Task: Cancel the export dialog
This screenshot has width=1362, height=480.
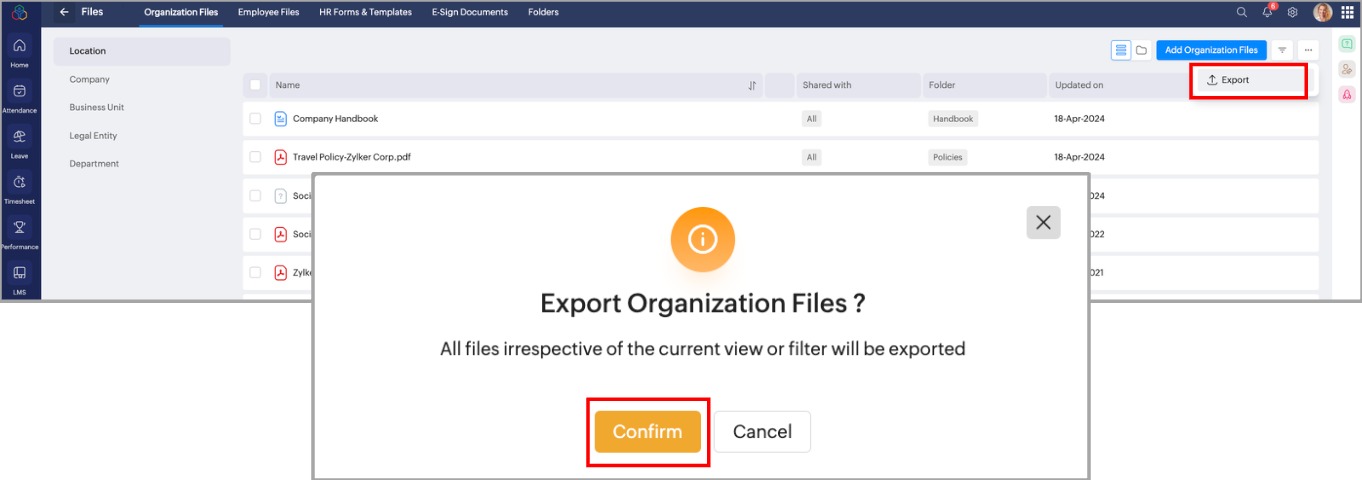Action: coord(762,431)
